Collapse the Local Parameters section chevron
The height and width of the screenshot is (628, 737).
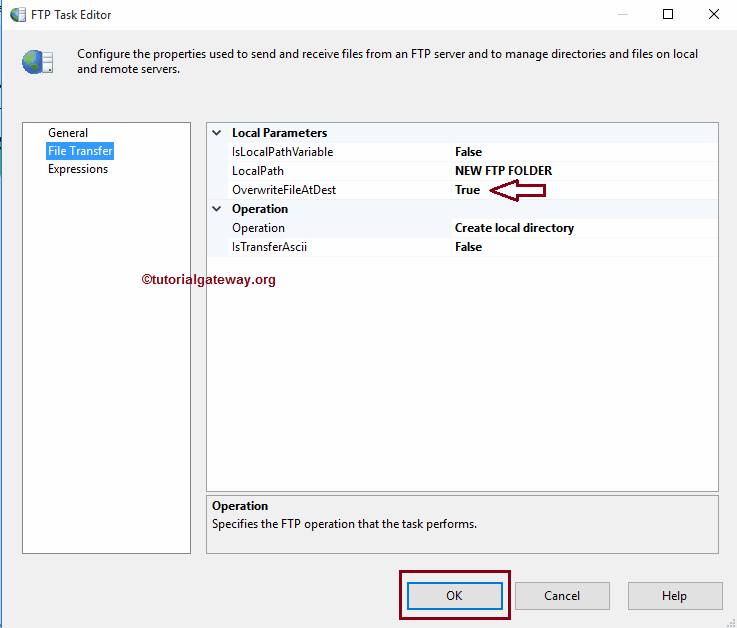pyautogui.click(x=217, y=133)
